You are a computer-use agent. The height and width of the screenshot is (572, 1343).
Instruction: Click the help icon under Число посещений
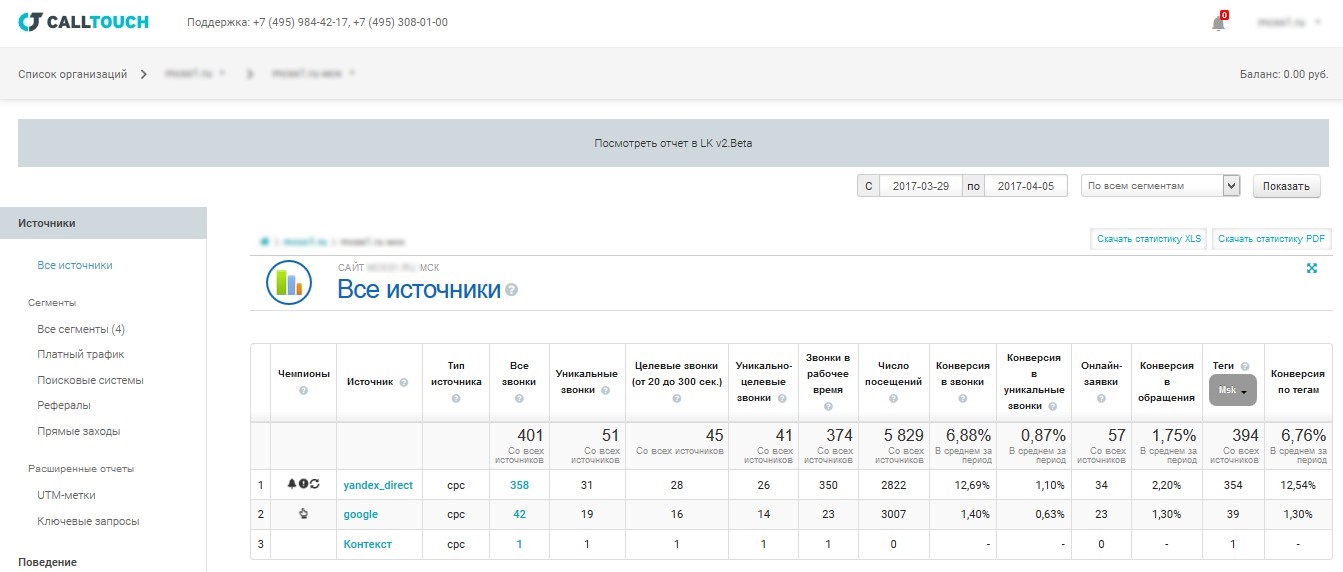point(893,398)
